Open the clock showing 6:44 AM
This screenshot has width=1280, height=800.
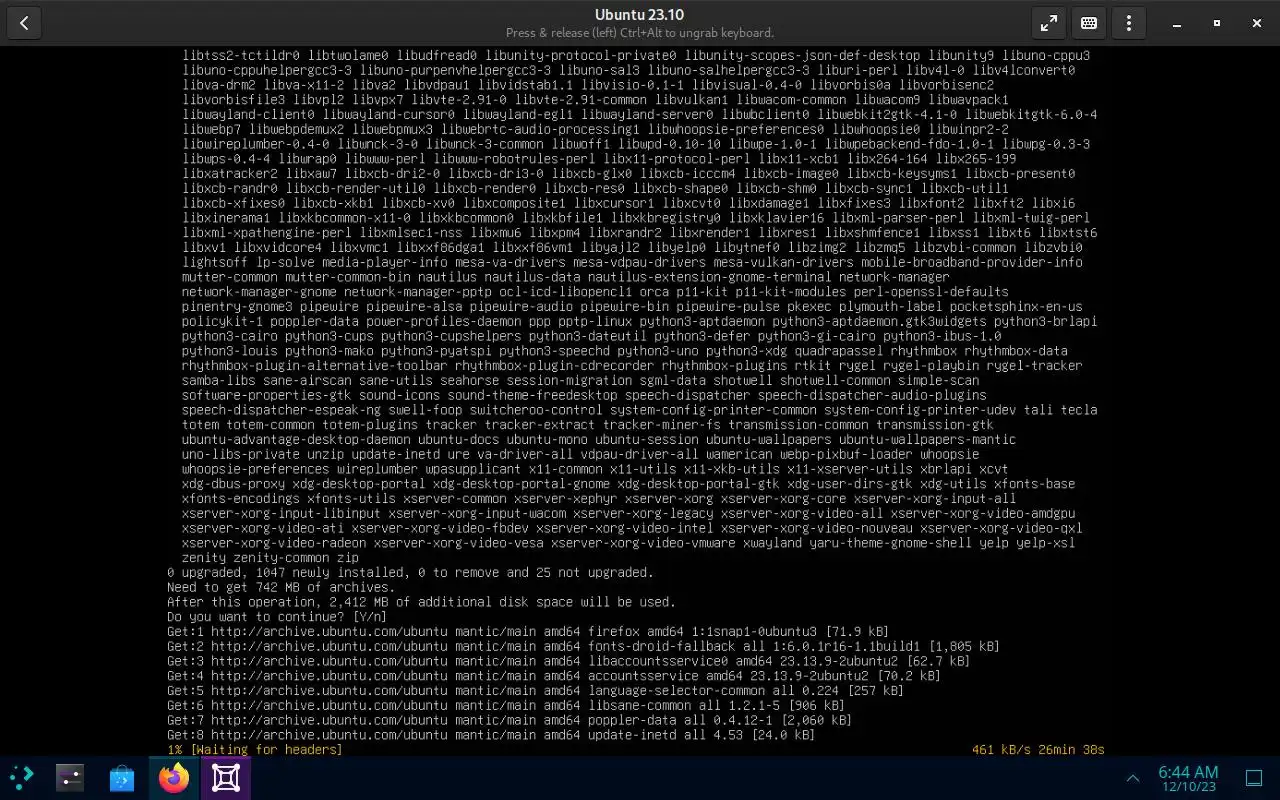(x=1188, y=771)
